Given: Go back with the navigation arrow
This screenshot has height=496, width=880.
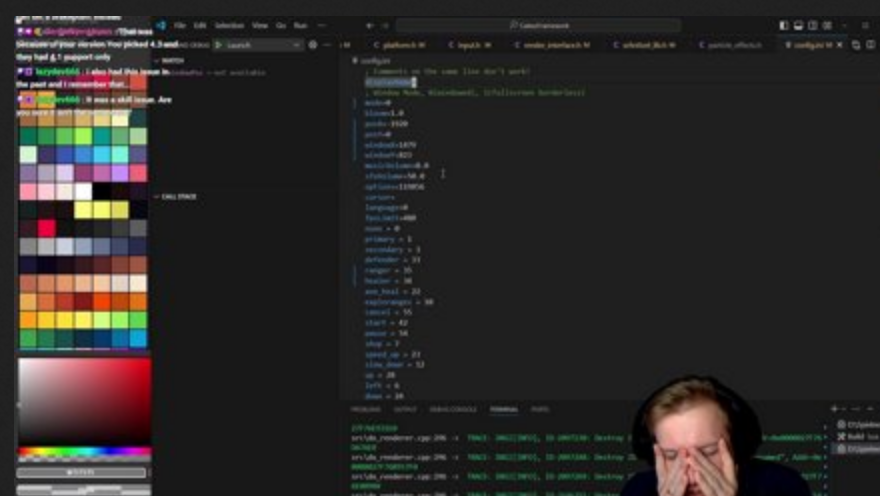Looking at the screenshot, I should tap(370, 25).
